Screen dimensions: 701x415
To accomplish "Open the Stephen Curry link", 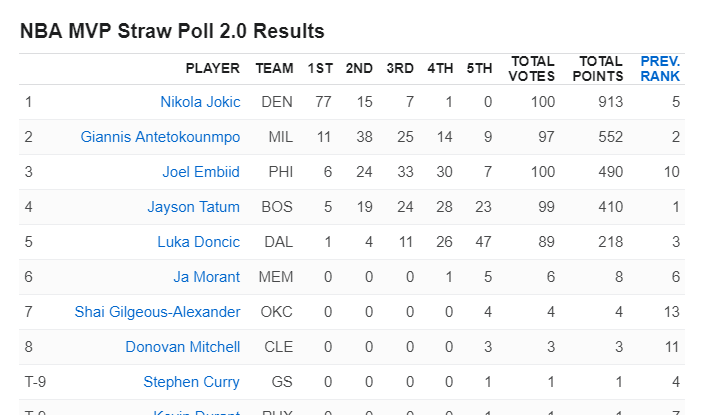I will [191, 382].
